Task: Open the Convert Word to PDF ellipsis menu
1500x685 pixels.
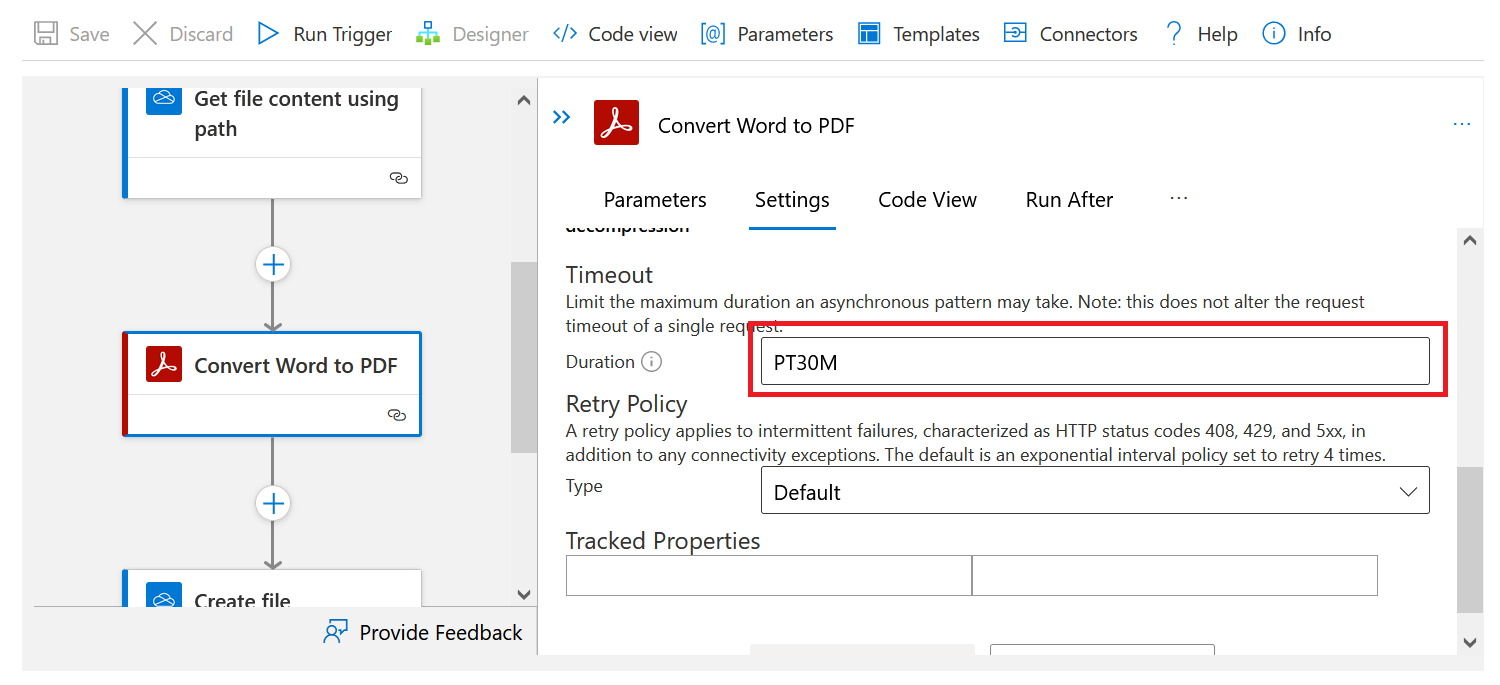Action: (x=1462, y=123)
